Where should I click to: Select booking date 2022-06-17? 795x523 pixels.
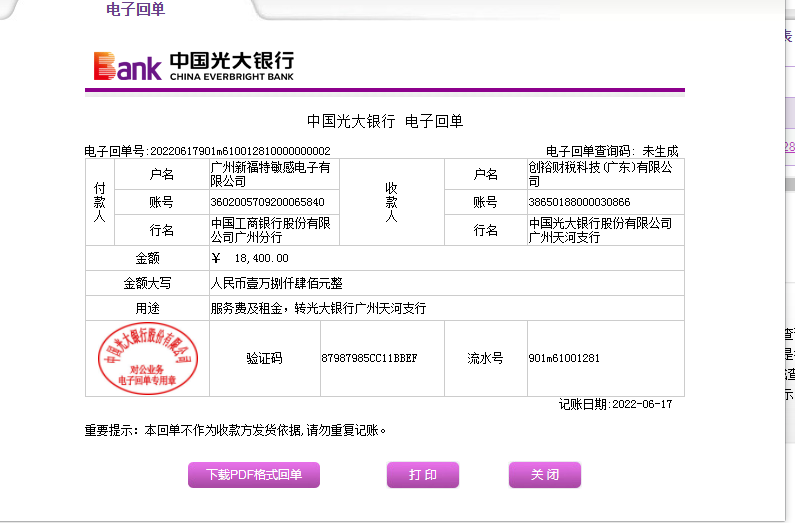pyautogui.click(x=642, y=404)
